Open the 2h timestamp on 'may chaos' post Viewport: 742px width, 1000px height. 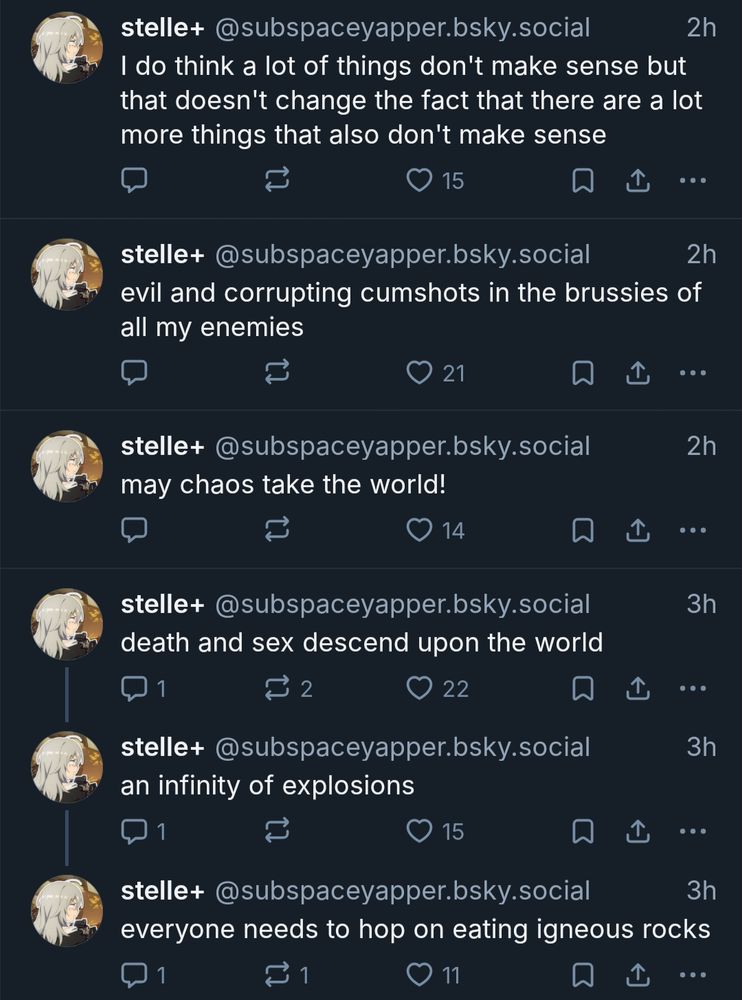pyautogui.click(x=701, y=446)
